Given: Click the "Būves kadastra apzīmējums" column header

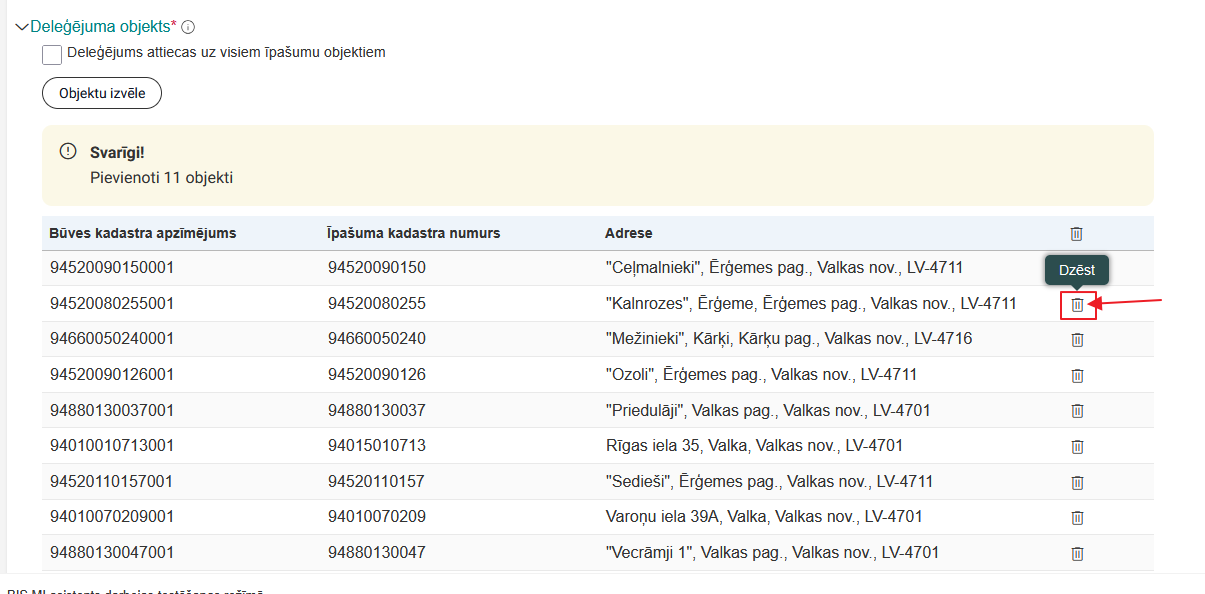Looking at the screenshot, I should tap(142, 233).
